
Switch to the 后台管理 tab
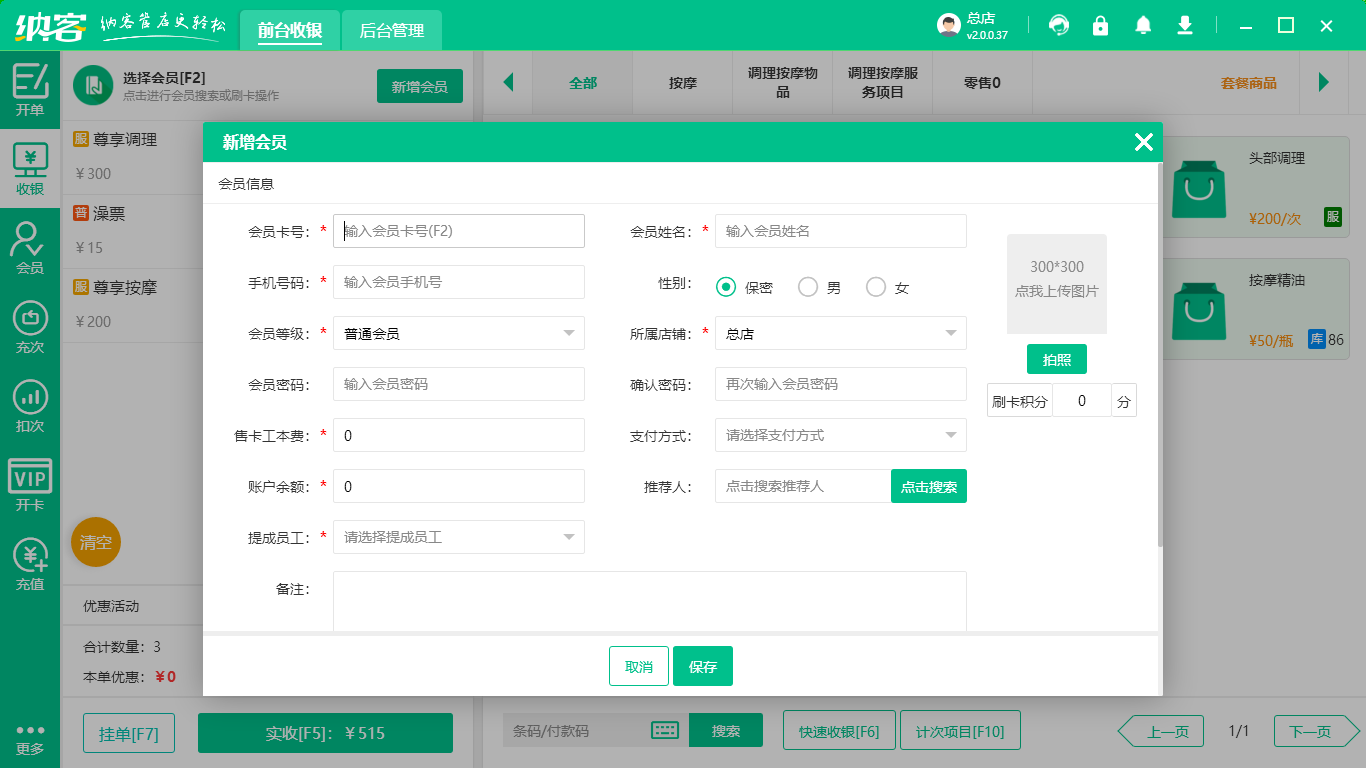[x=390, y=31]
